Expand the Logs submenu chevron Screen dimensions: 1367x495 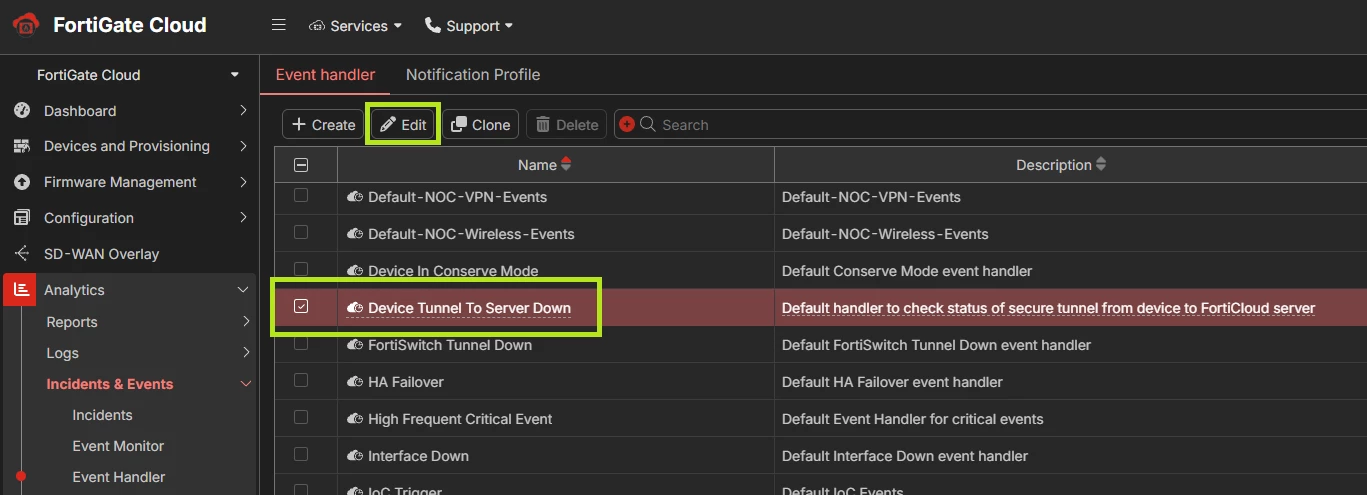[245, 353]
